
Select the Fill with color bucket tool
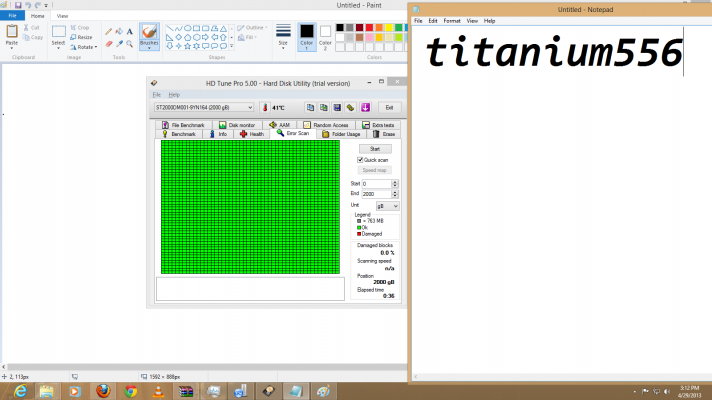point(119,31)
